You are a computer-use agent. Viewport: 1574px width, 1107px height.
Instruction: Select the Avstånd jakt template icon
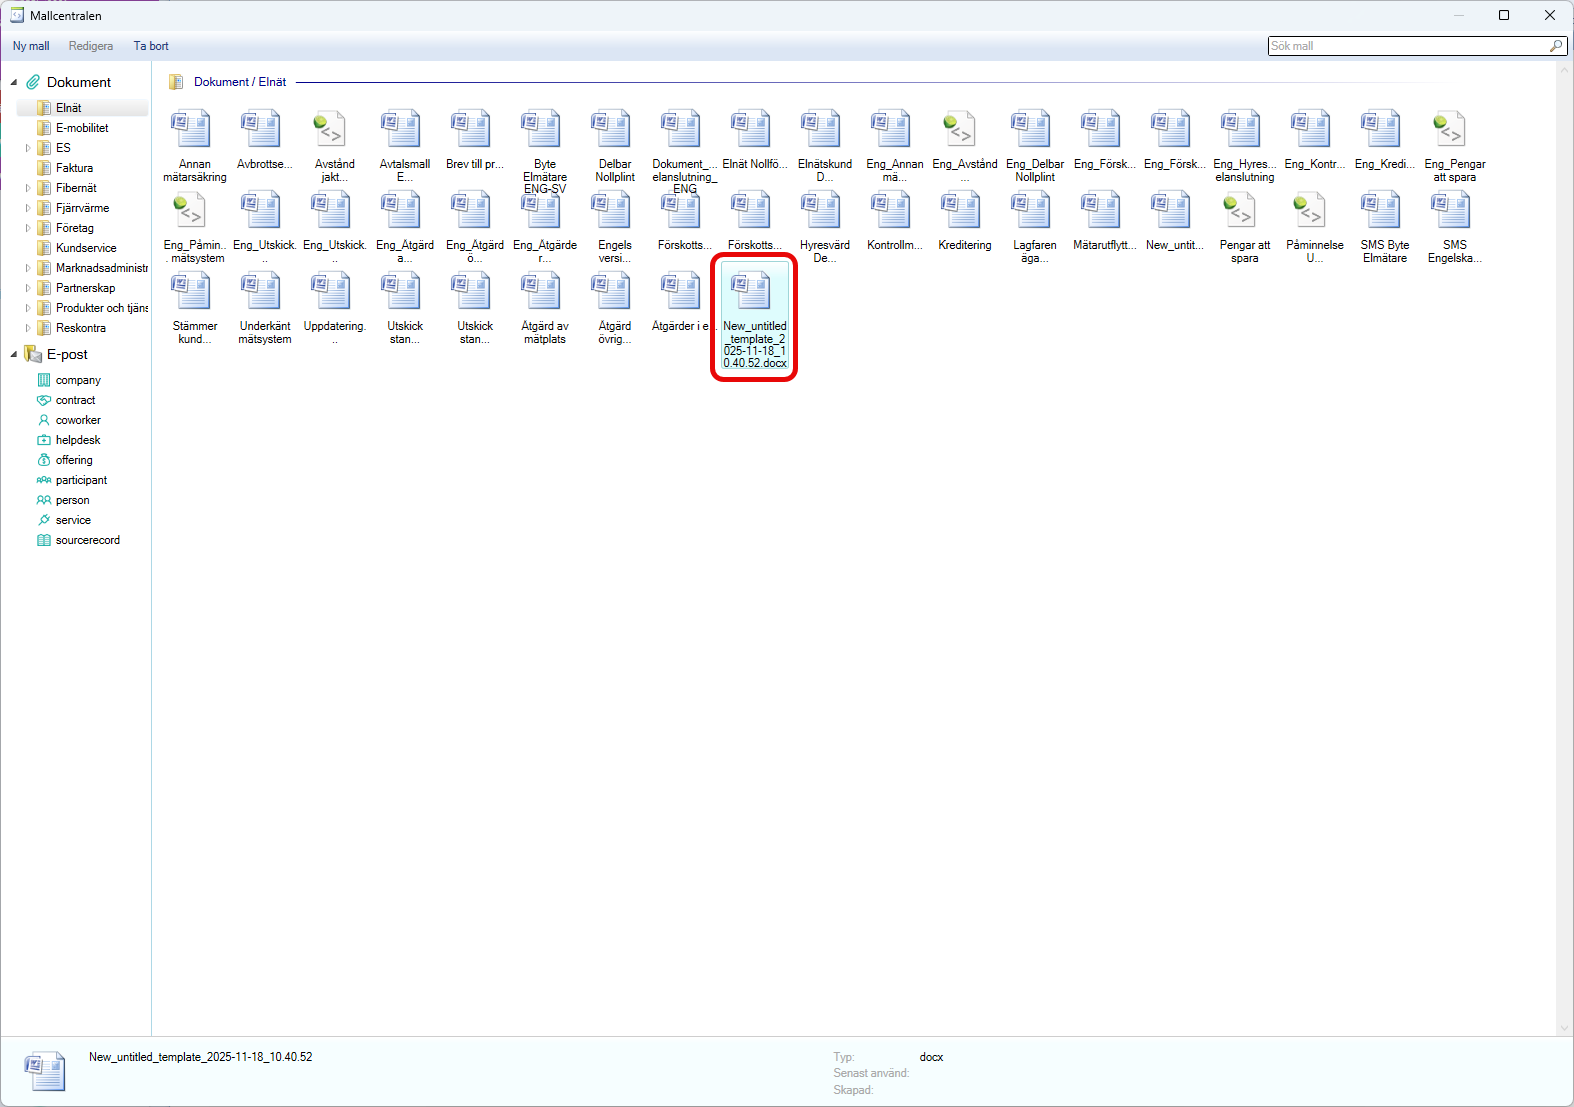(x=331, y=130)
